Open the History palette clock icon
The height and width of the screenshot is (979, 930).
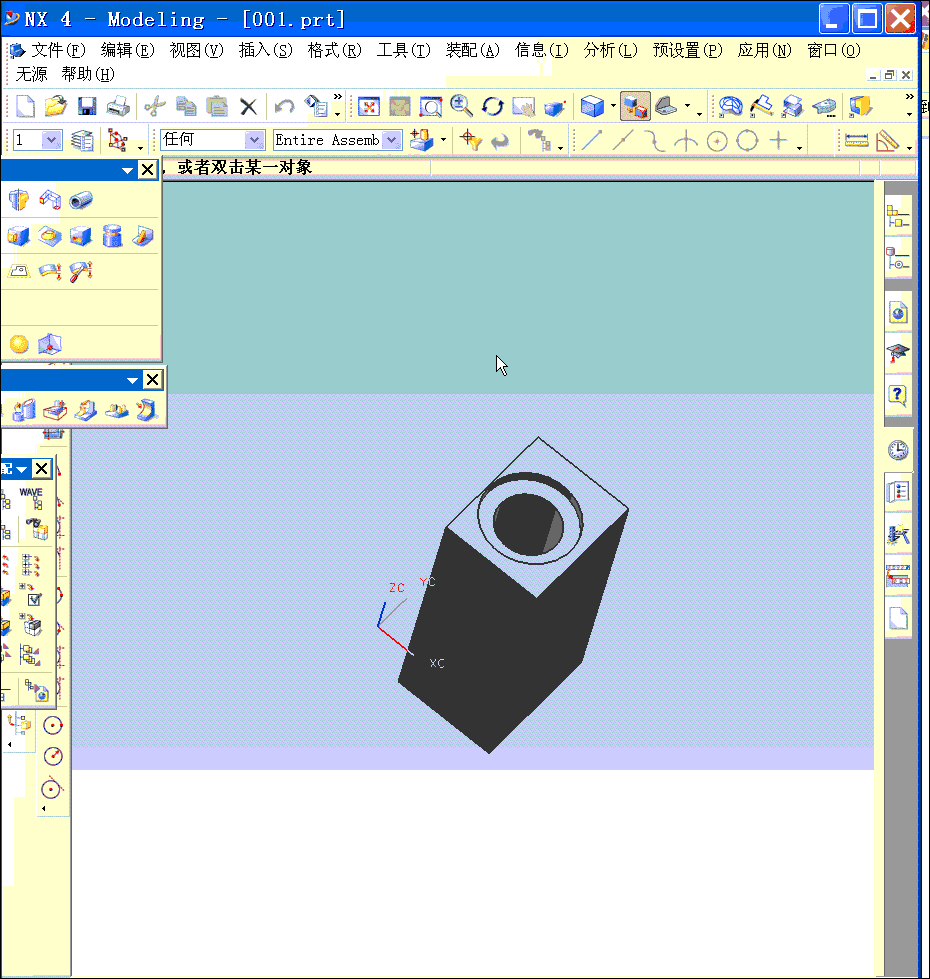(x=897, y=449)
